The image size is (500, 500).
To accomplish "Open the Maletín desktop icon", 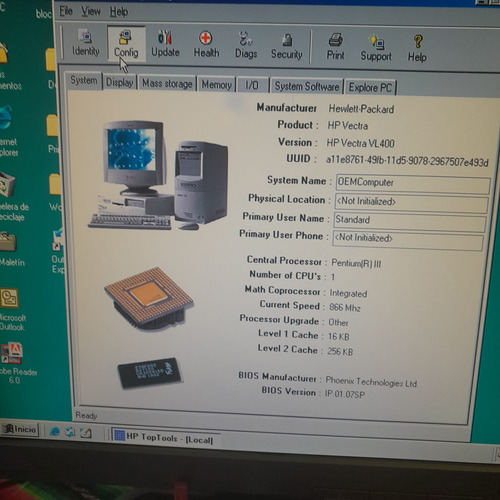I will point(11,249).
